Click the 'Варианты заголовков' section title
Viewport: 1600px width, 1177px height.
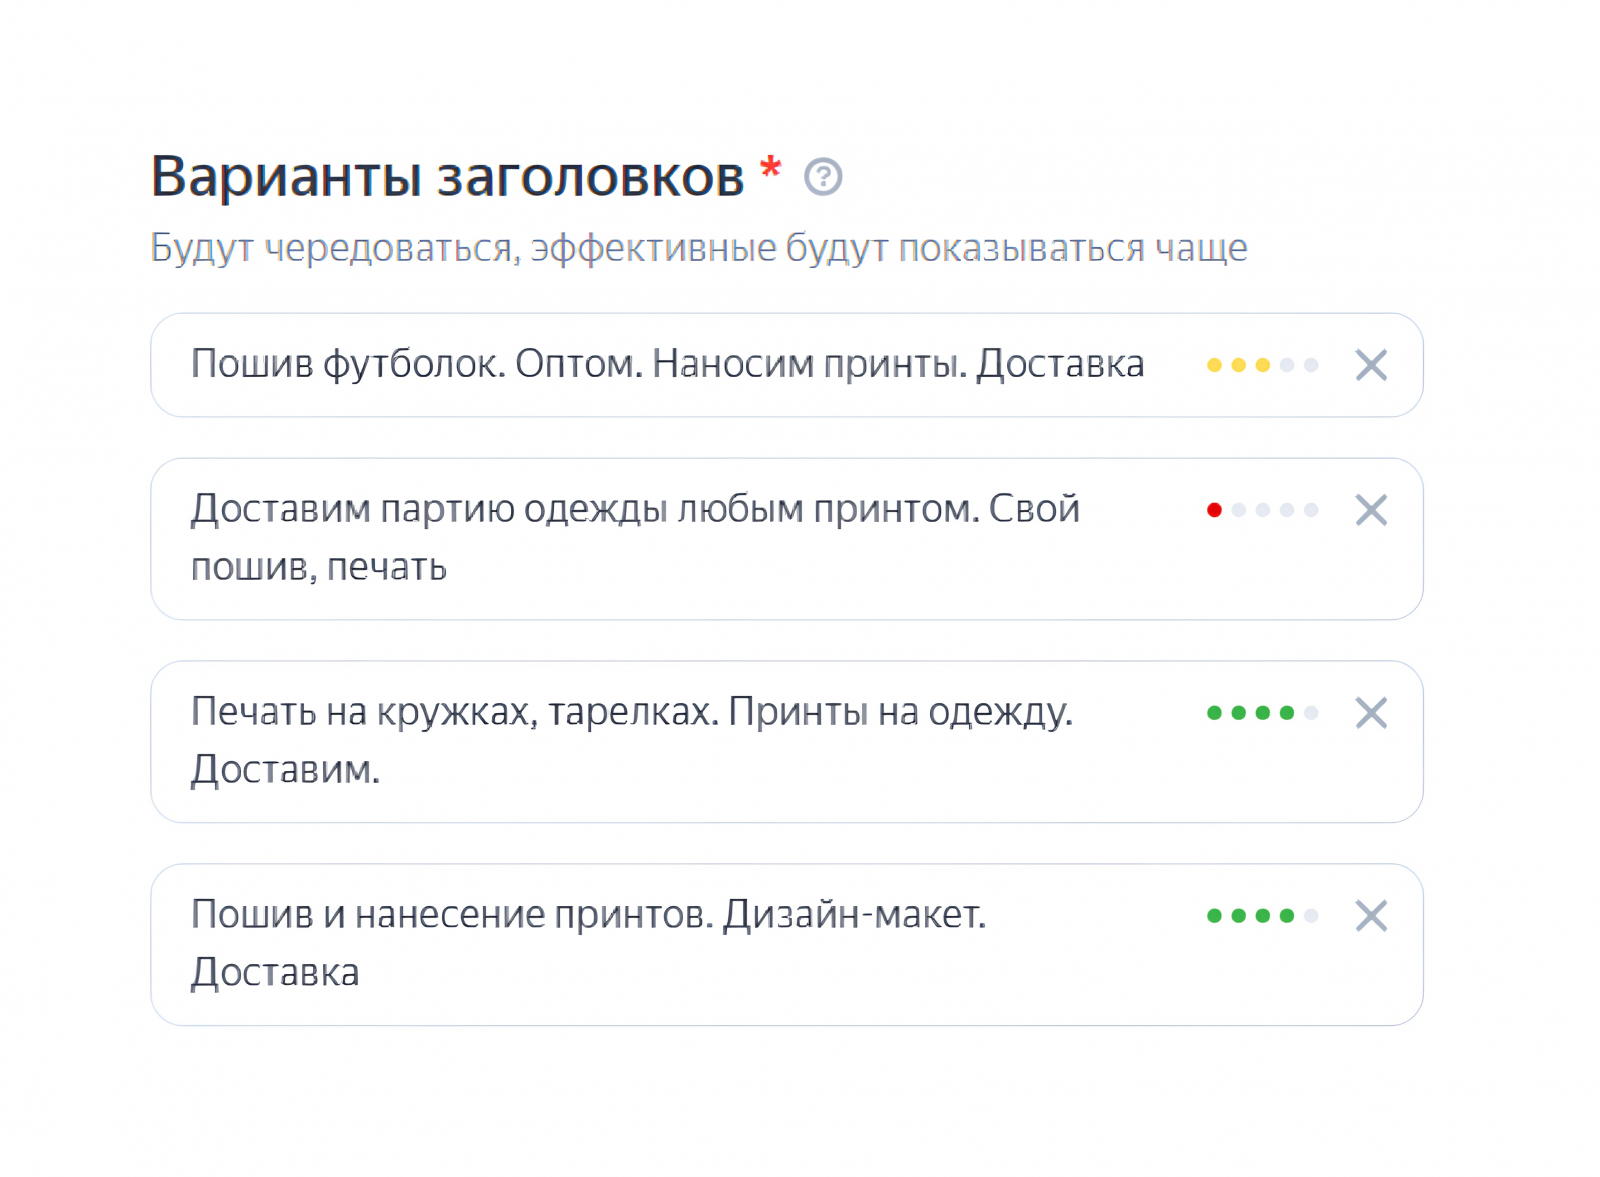447,177
